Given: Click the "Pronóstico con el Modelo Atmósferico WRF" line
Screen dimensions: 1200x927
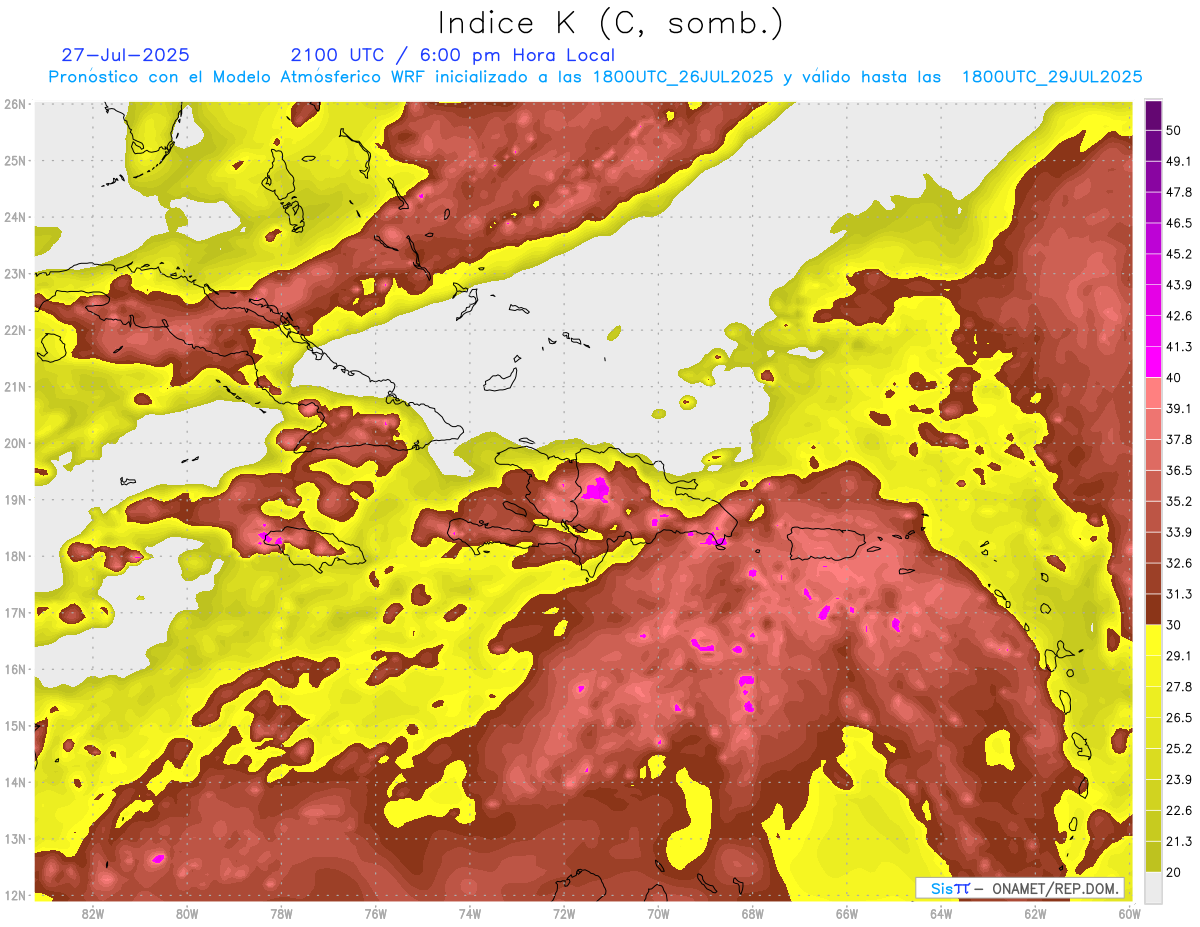Looking at the screenshot, I should click(x=595, y=77).
